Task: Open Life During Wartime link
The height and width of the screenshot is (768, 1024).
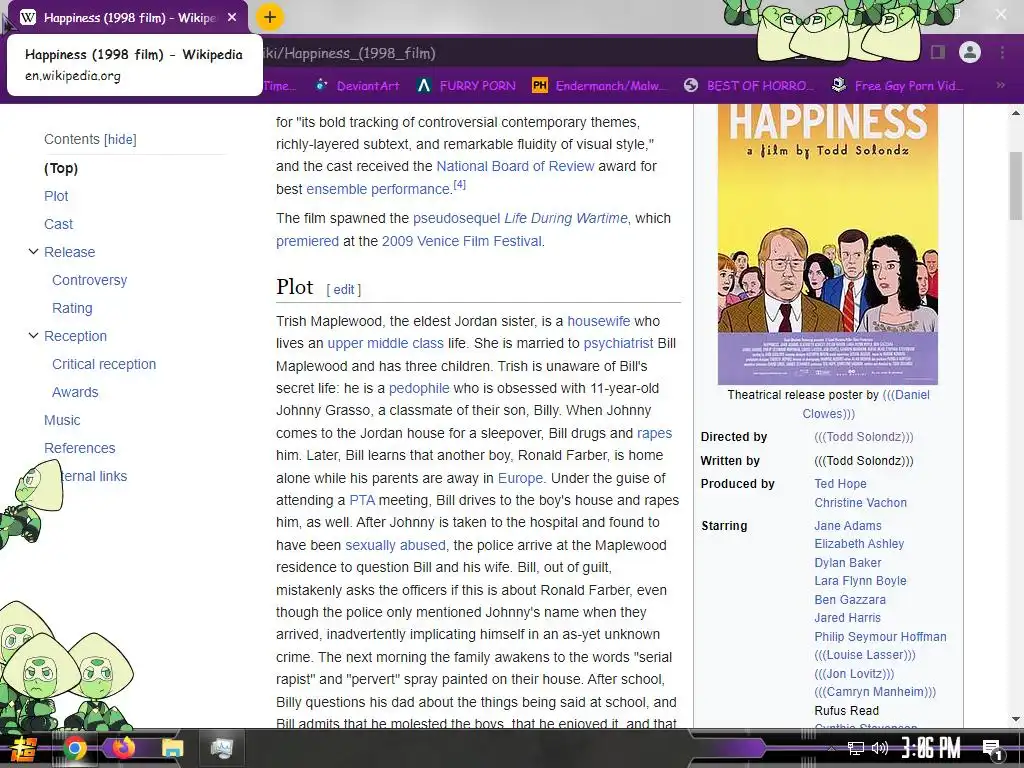Action: click(x=566, y=218)
